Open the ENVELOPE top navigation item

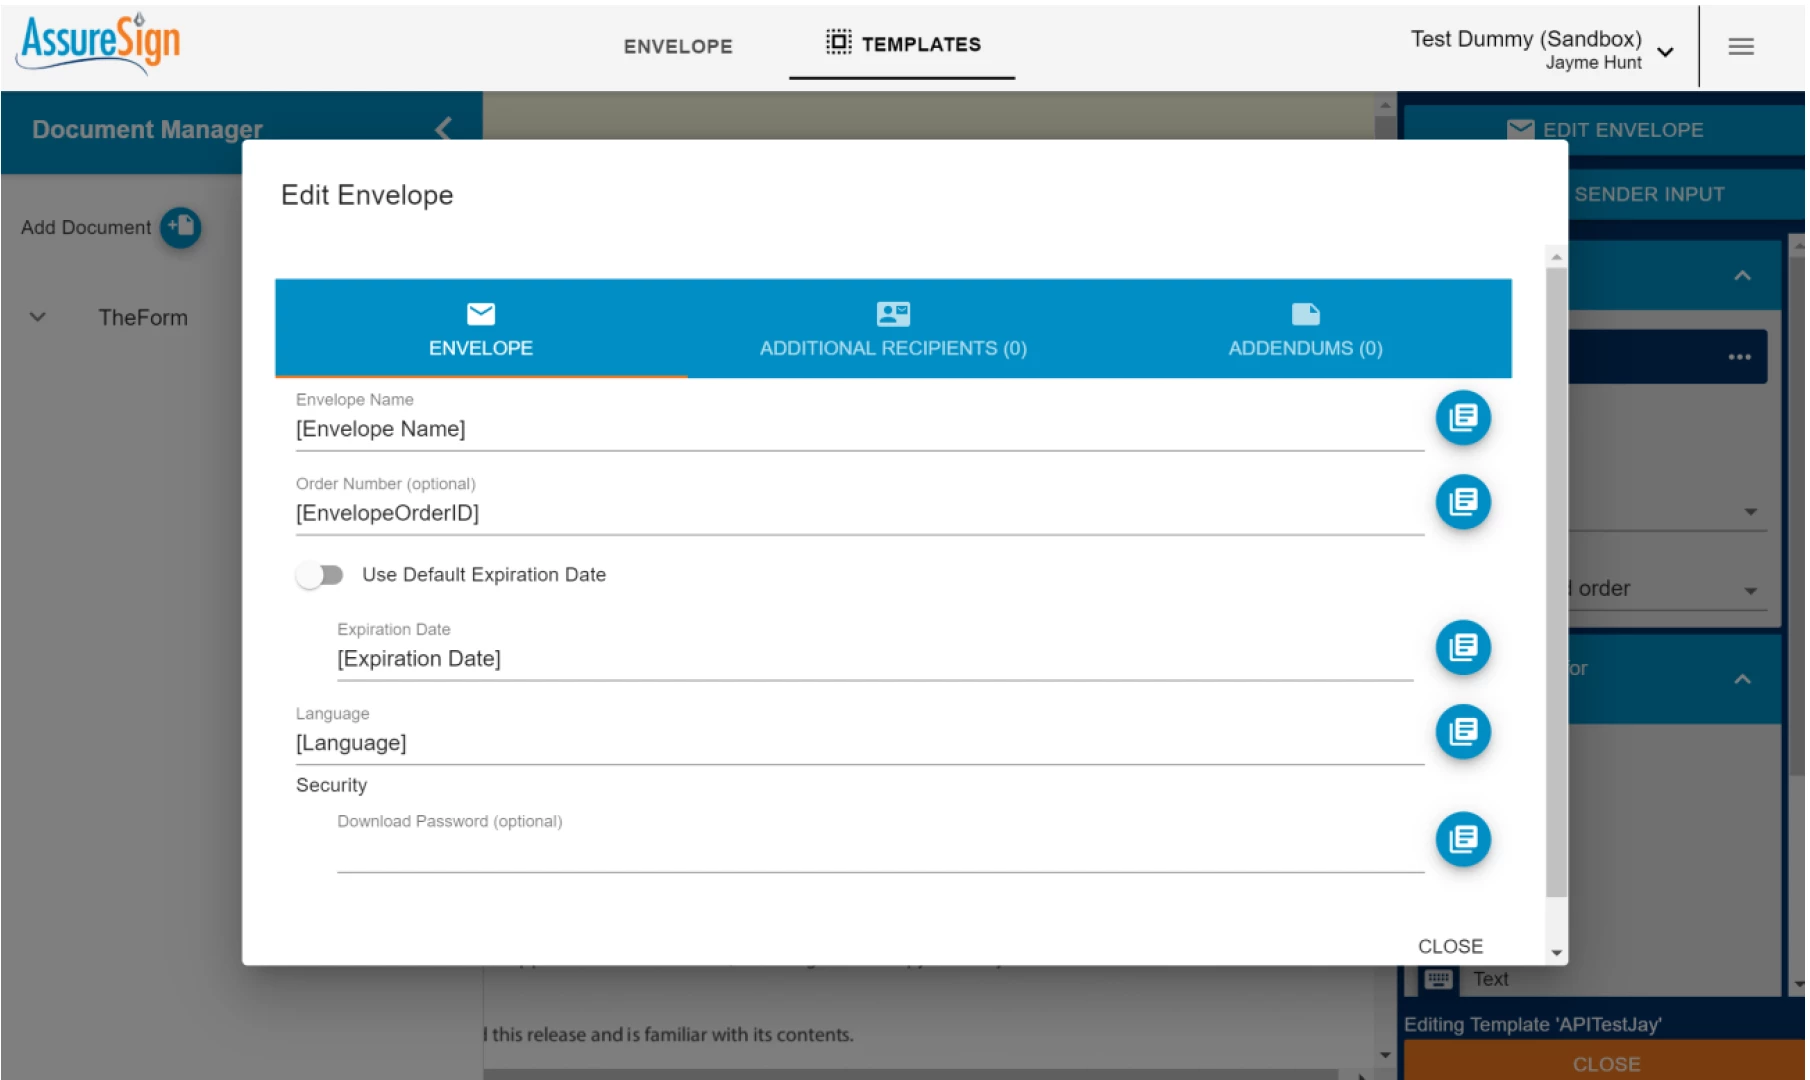tap(678, 46)
